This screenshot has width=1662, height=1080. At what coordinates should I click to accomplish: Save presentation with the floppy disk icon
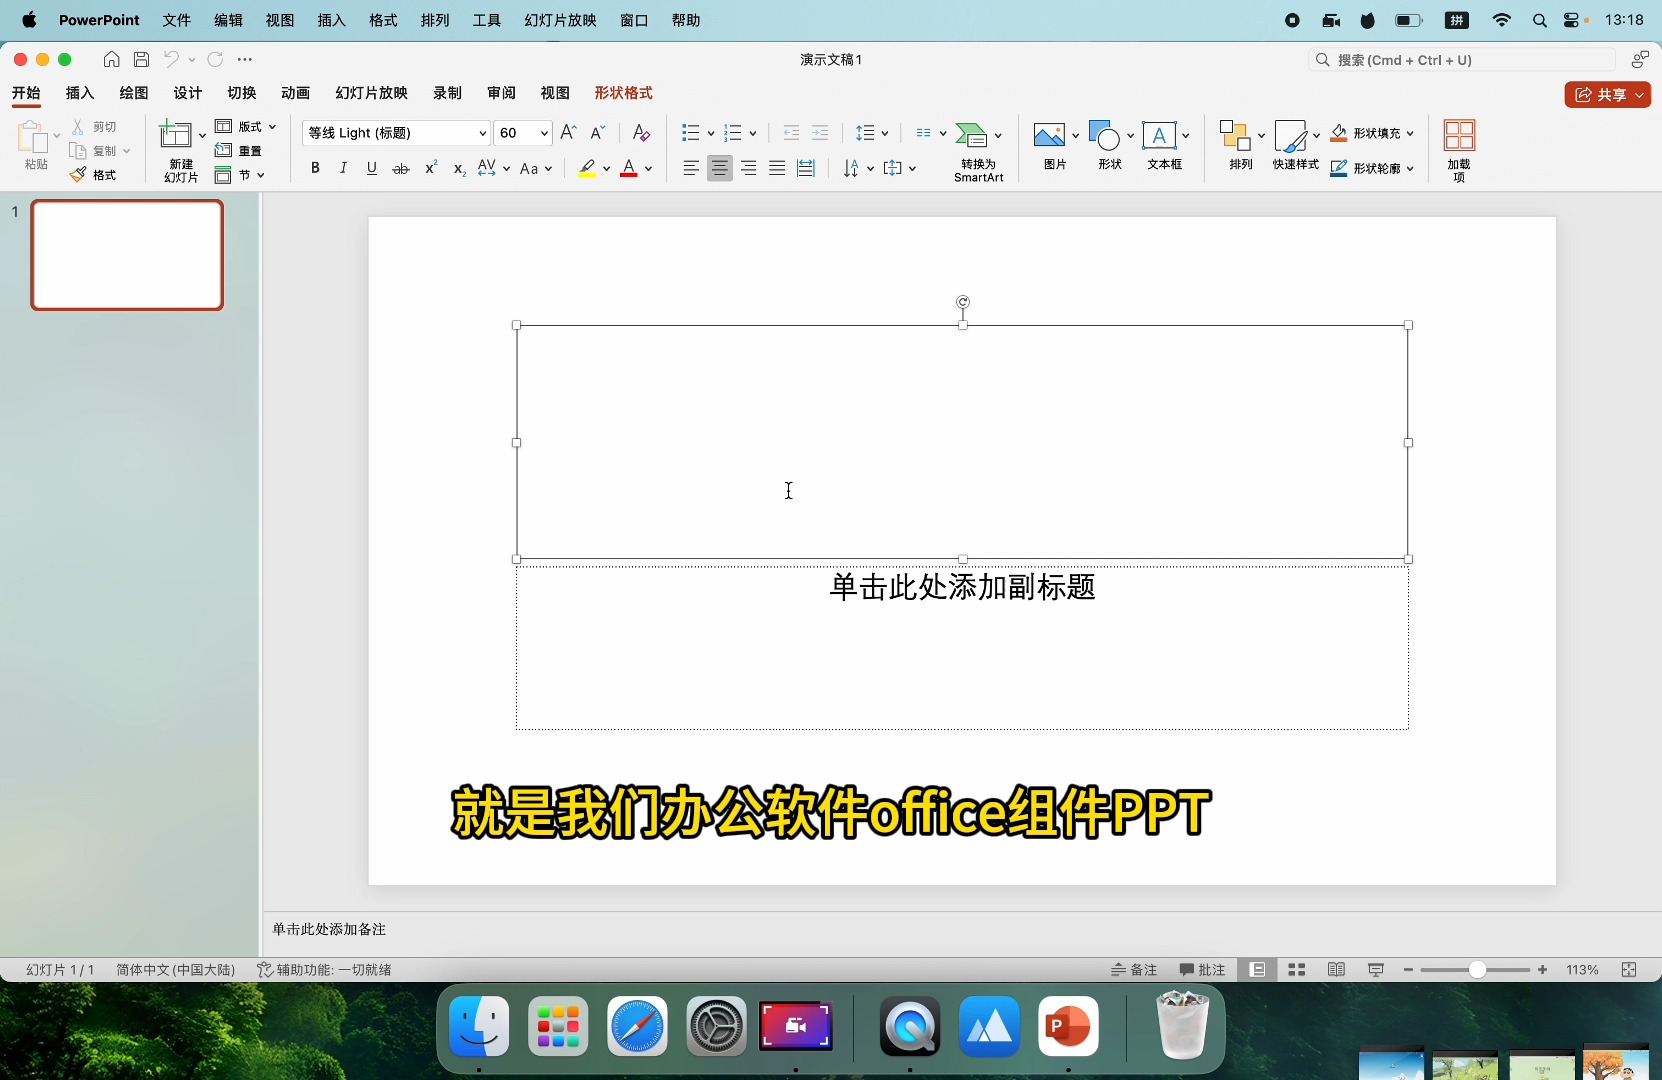tap(141, 59)
